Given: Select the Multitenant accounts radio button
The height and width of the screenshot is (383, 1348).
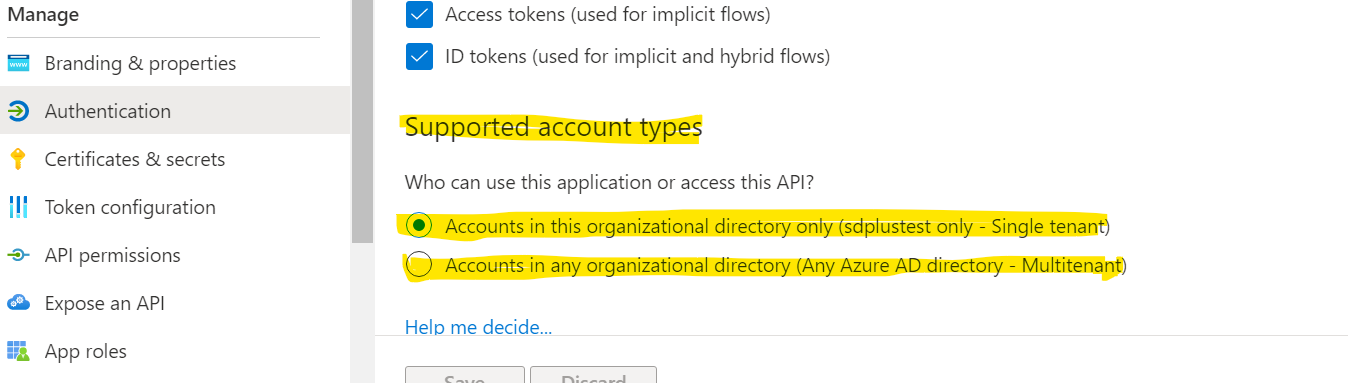Looking at the screenshot, I should (x=420, y=265).
